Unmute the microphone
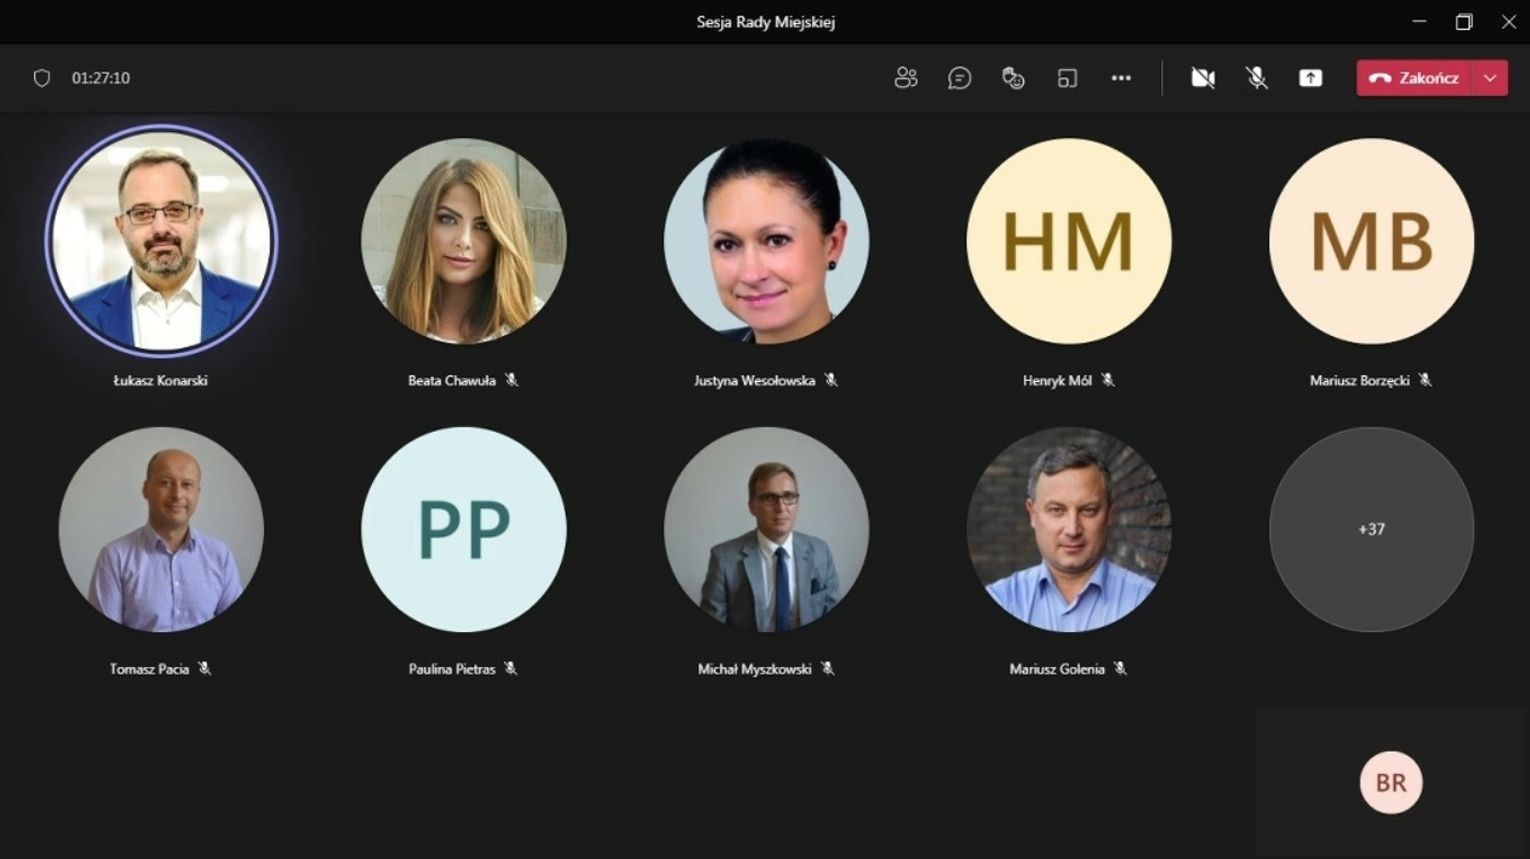Viewport: 1530px width, 859px height. [1257, 78]
